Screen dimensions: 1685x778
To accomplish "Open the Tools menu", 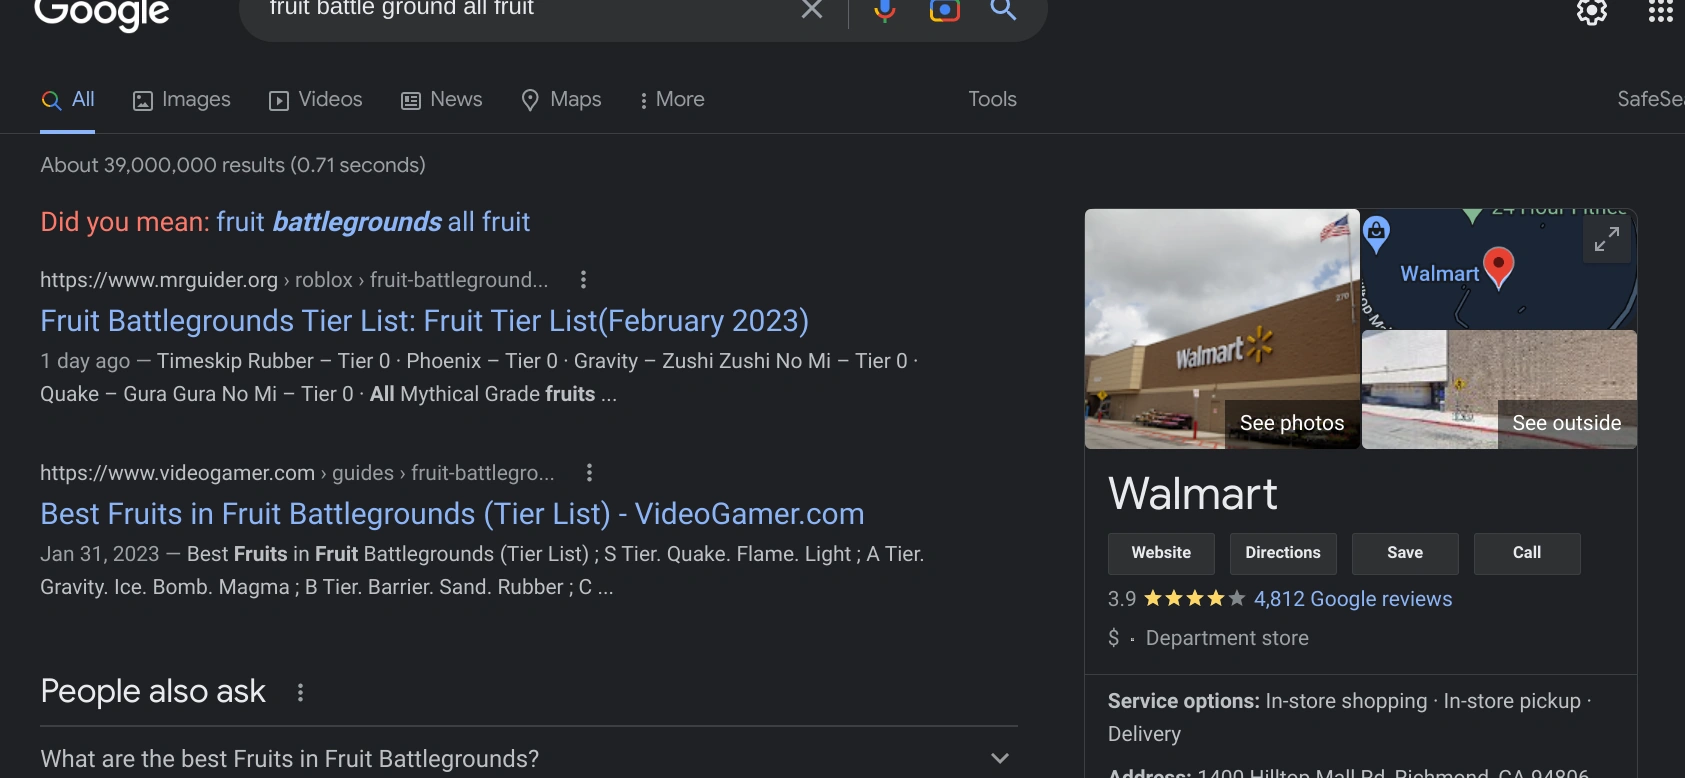I will [x=992, y=100].
